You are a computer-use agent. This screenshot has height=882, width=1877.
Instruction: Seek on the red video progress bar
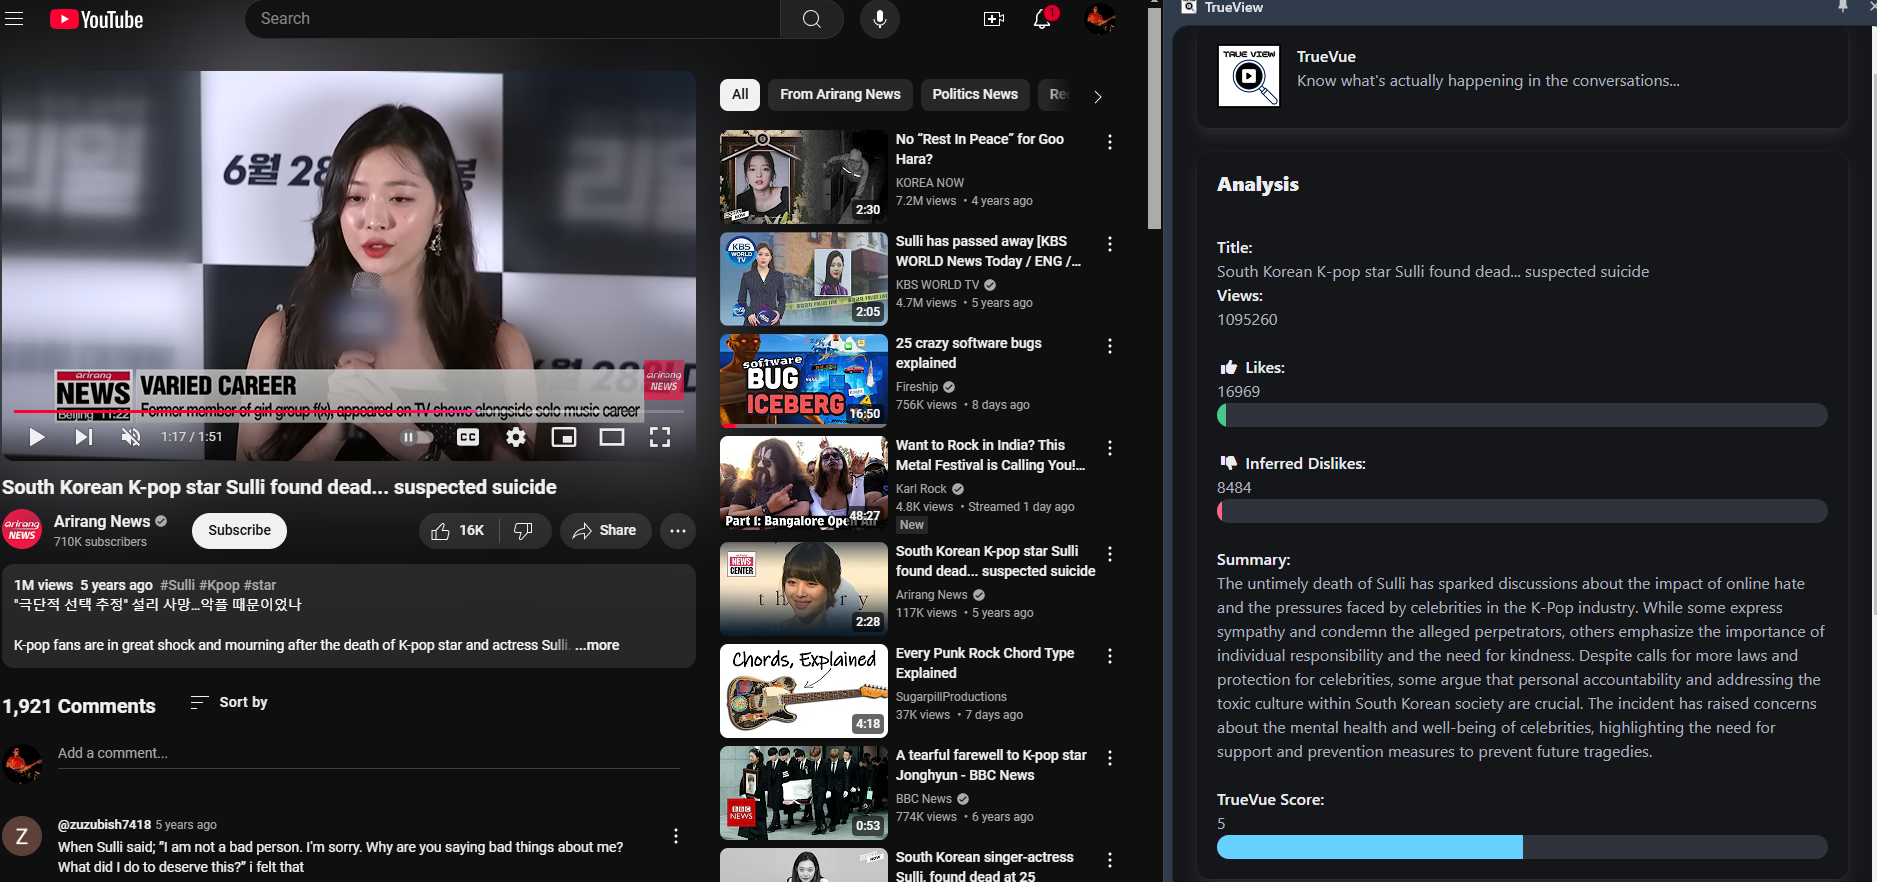tap(348, 411)
